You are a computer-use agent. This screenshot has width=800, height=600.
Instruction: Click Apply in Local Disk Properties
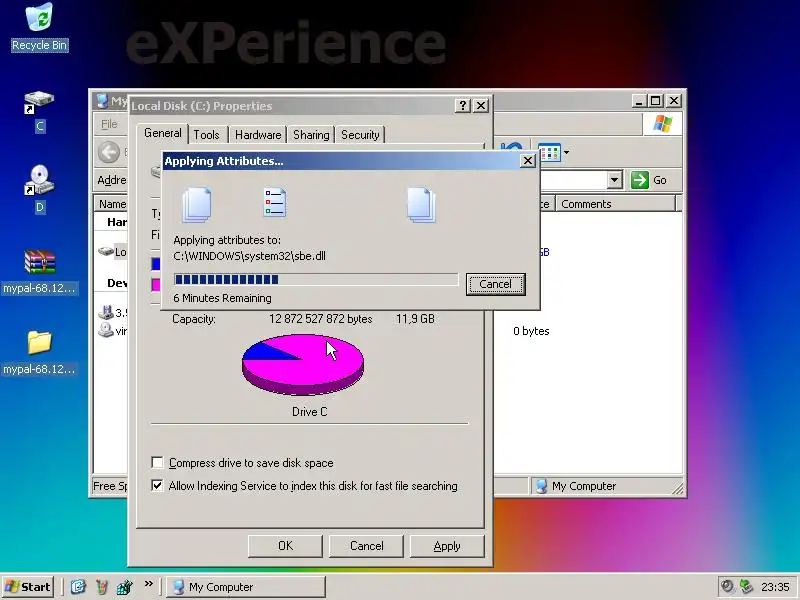click(x=447, y=546)
